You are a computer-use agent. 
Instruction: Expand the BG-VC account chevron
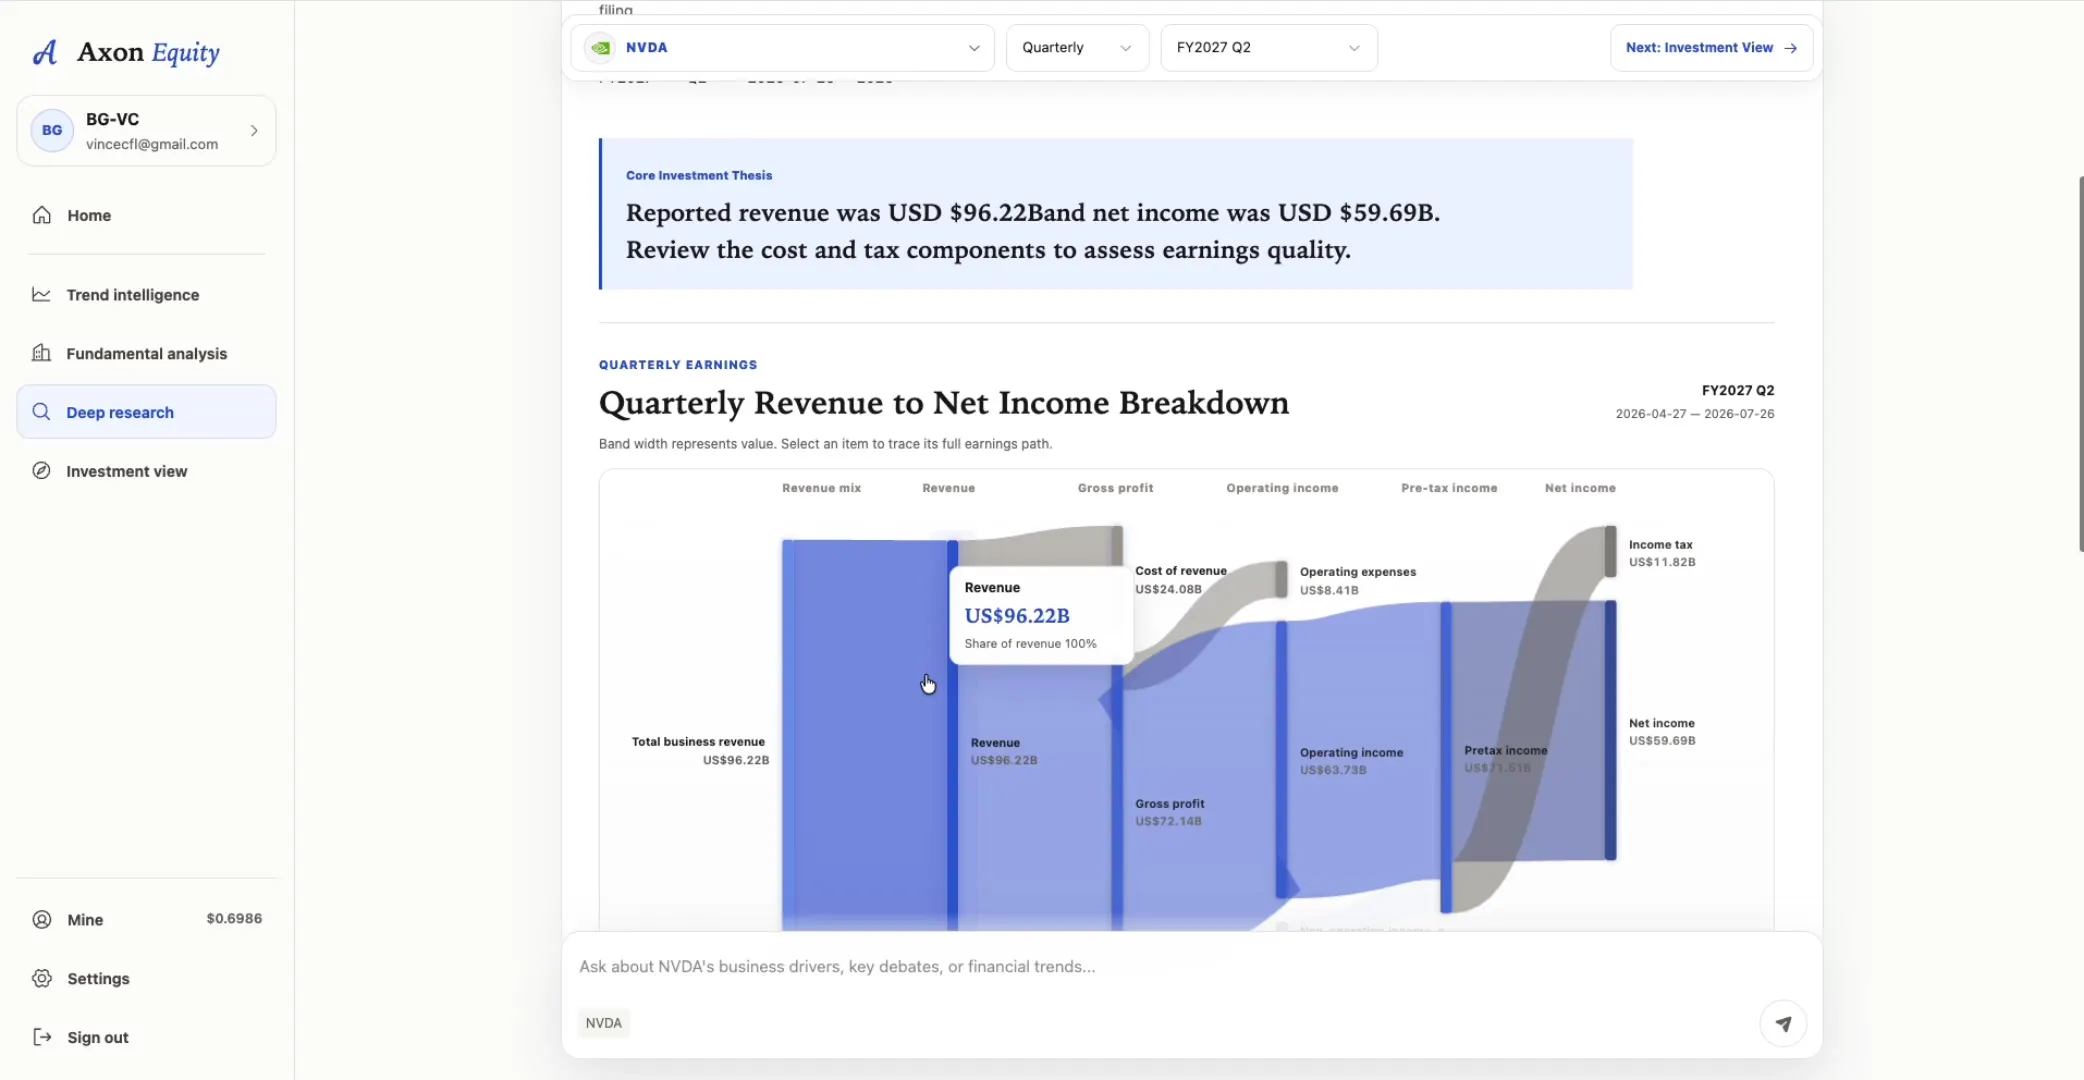pyautogui.click(x=254, y=131)
